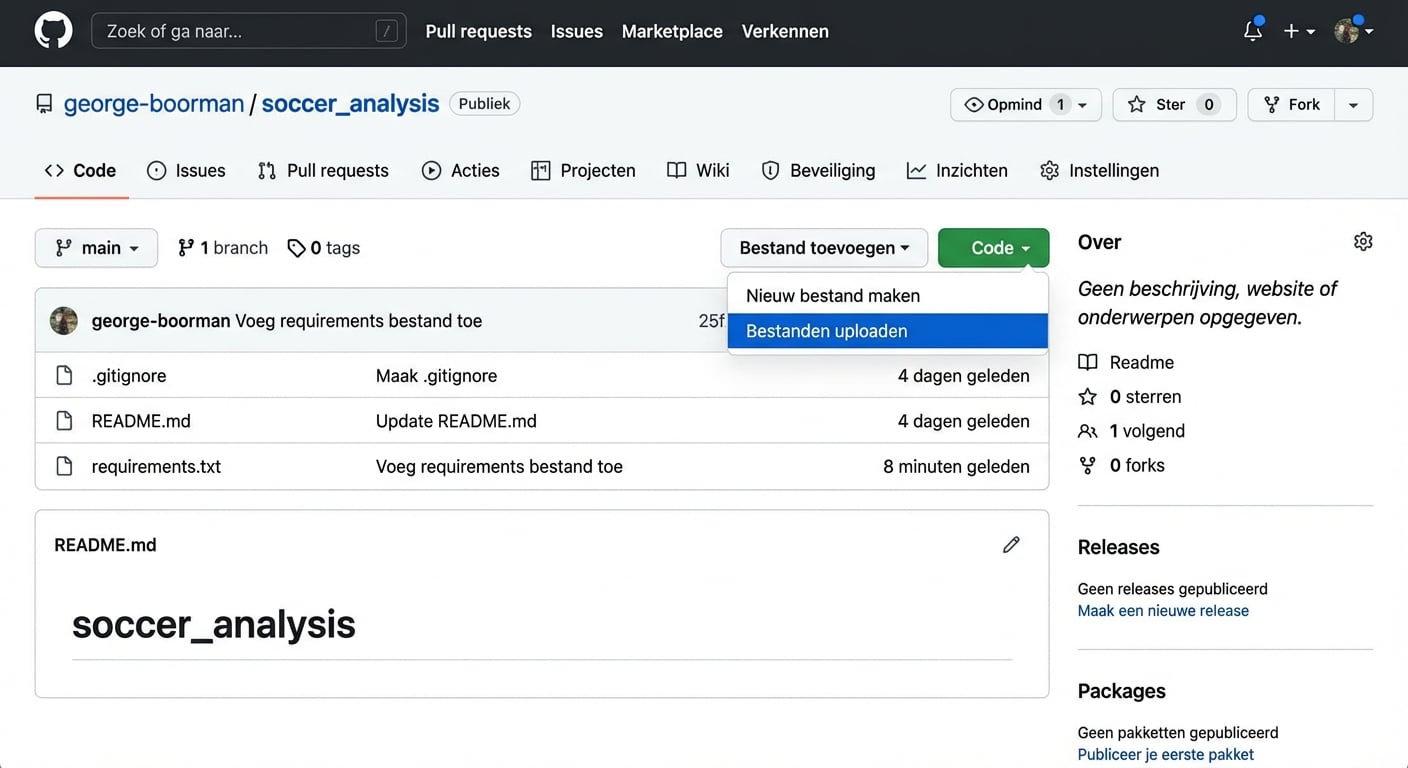Click the Readme book icon in sidebar

click(1088, 363)
